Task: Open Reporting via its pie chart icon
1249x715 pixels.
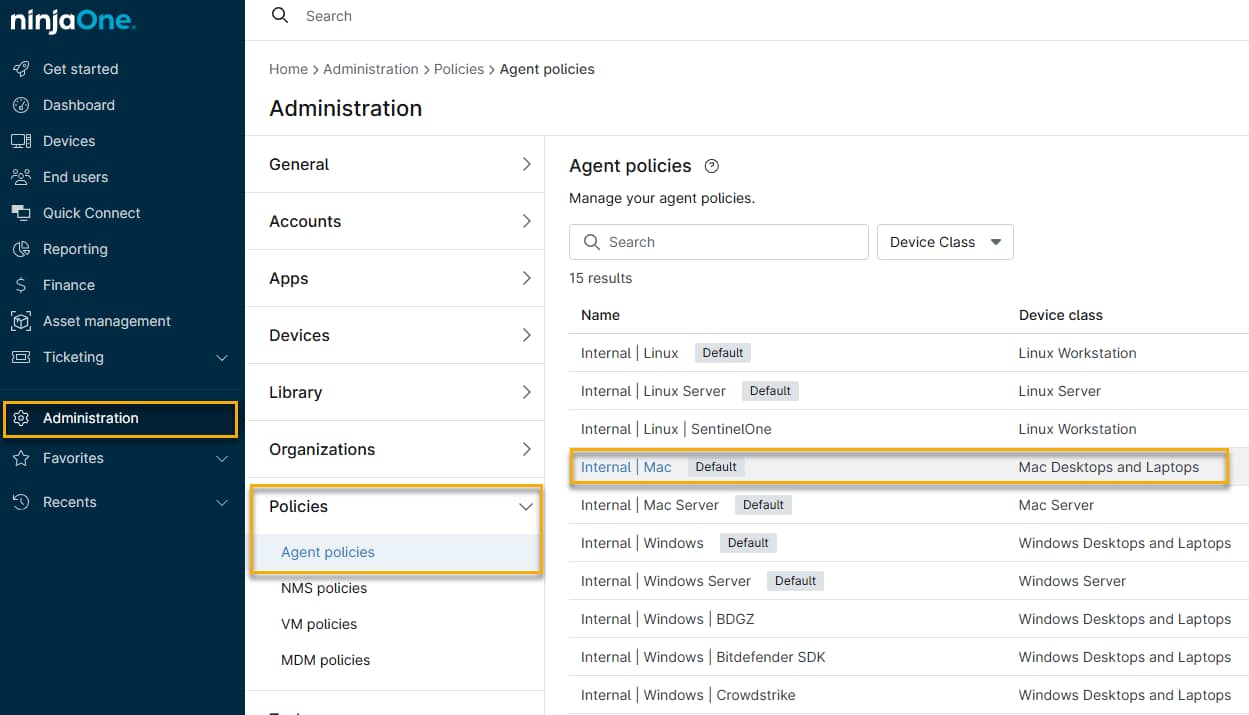Action: point(21,249)
